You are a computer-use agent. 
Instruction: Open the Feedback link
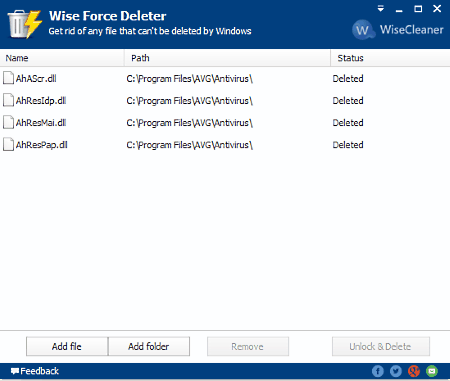(x=35, y=371)
